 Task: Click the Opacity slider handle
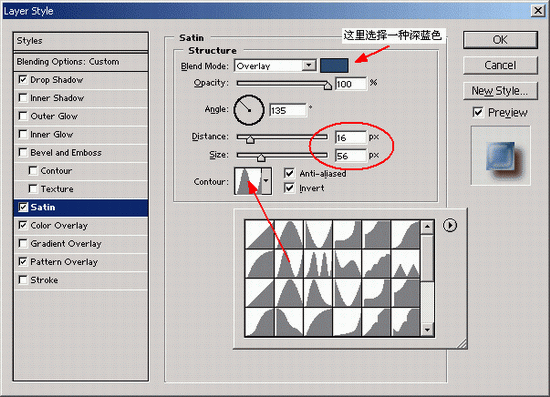tap(327, 85)
